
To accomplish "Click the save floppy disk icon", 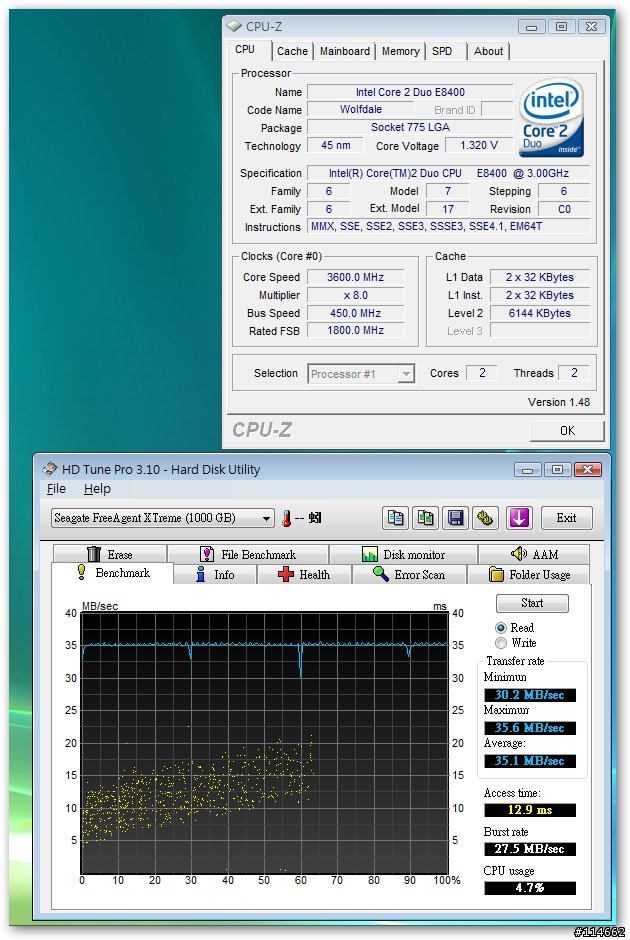I will (456, 518).
